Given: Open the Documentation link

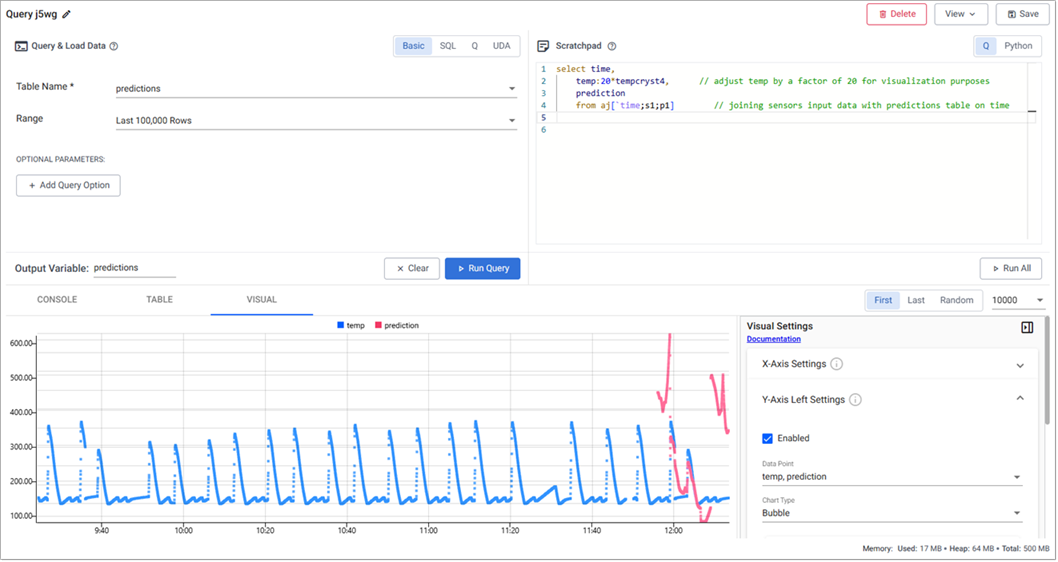Looking at the screenshot, I should pyautogui.click(x=774, y=340).
